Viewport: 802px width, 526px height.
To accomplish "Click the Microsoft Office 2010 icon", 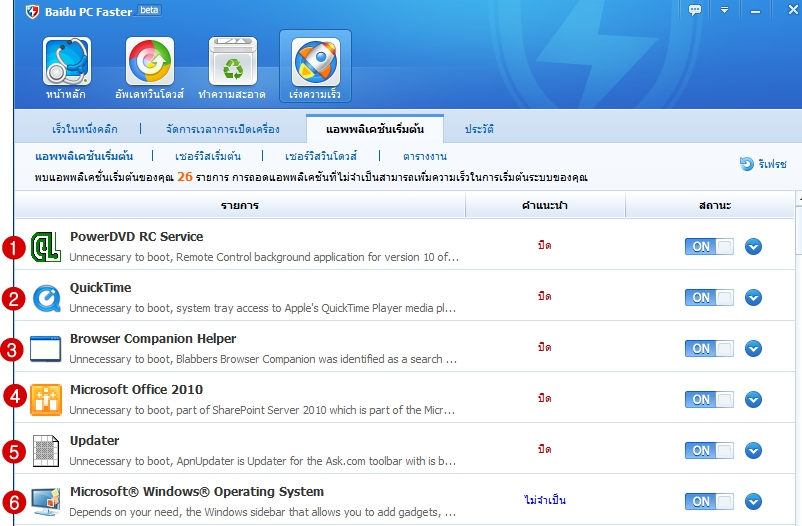I will (46, 400).
